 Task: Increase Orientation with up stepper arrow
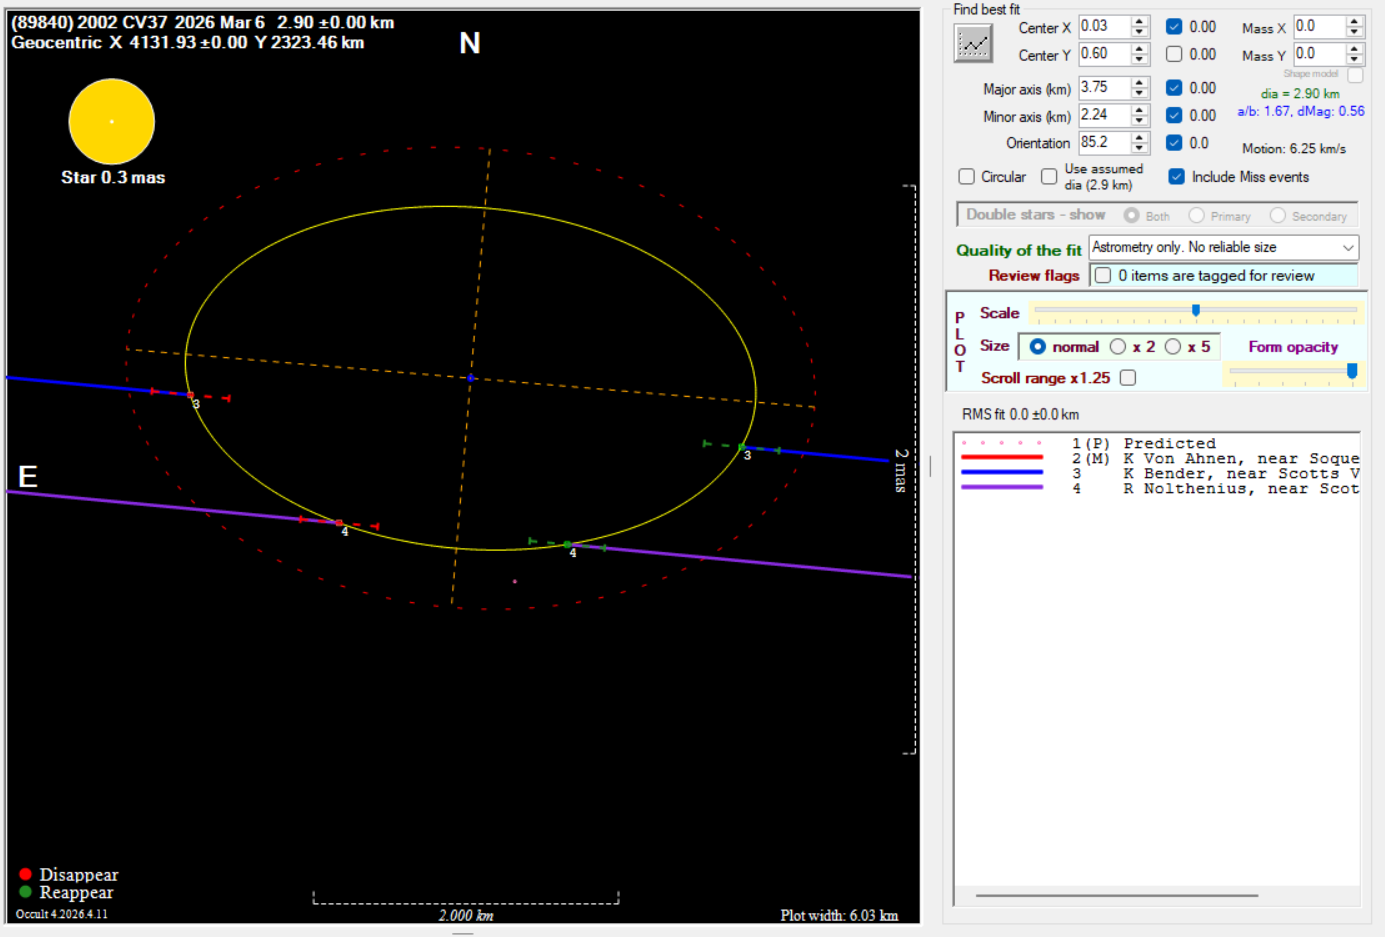tap(1139, 138)
